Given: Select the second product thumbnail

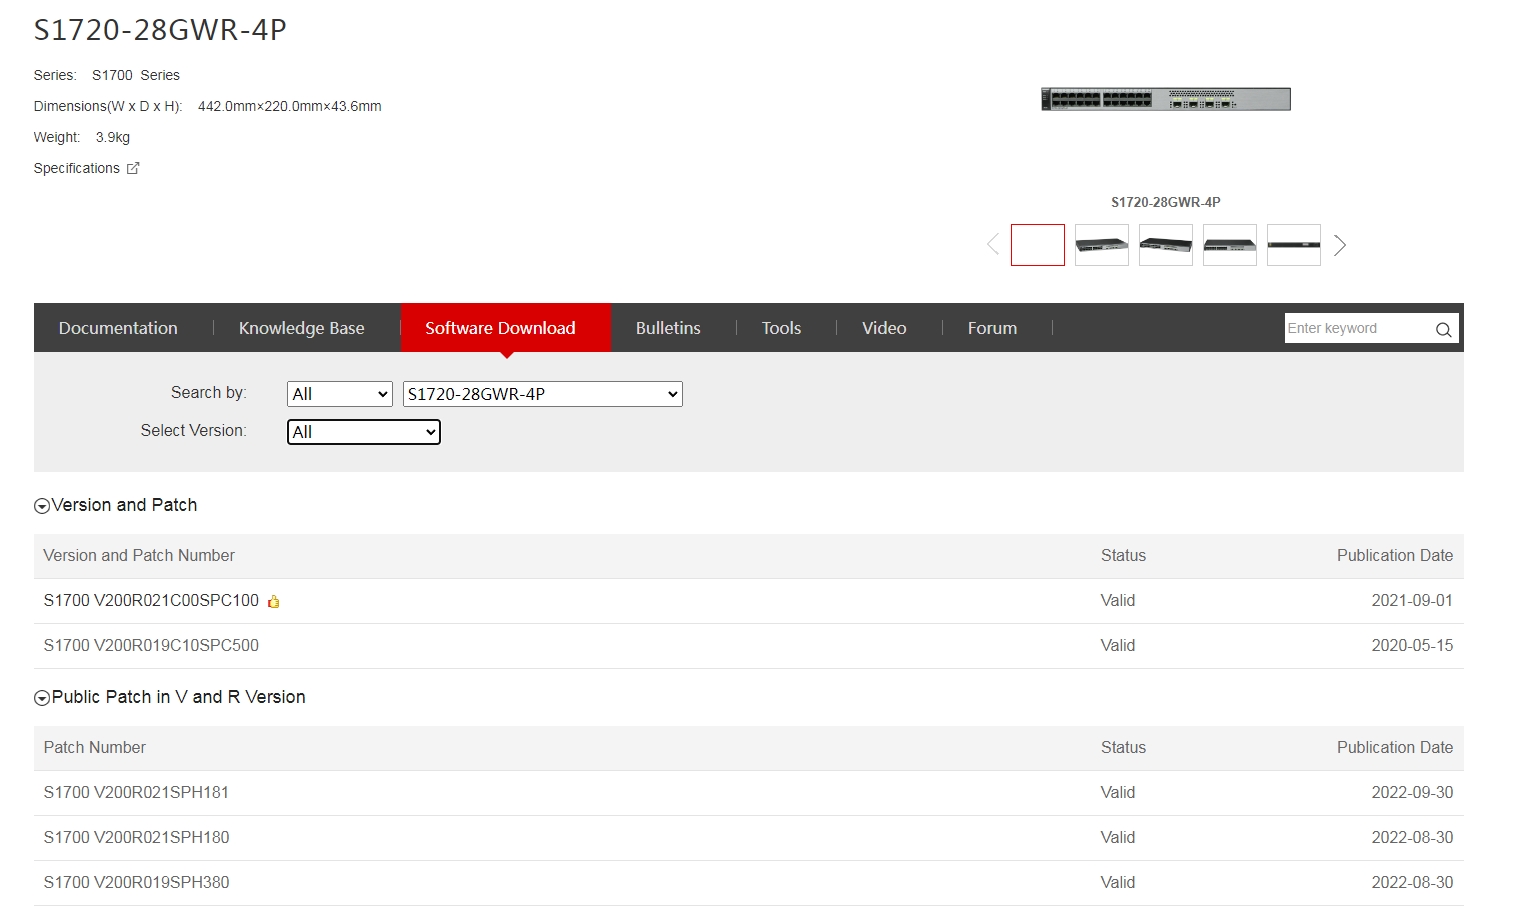Looking at the screenshot, I should click(x=1102, y=245).
